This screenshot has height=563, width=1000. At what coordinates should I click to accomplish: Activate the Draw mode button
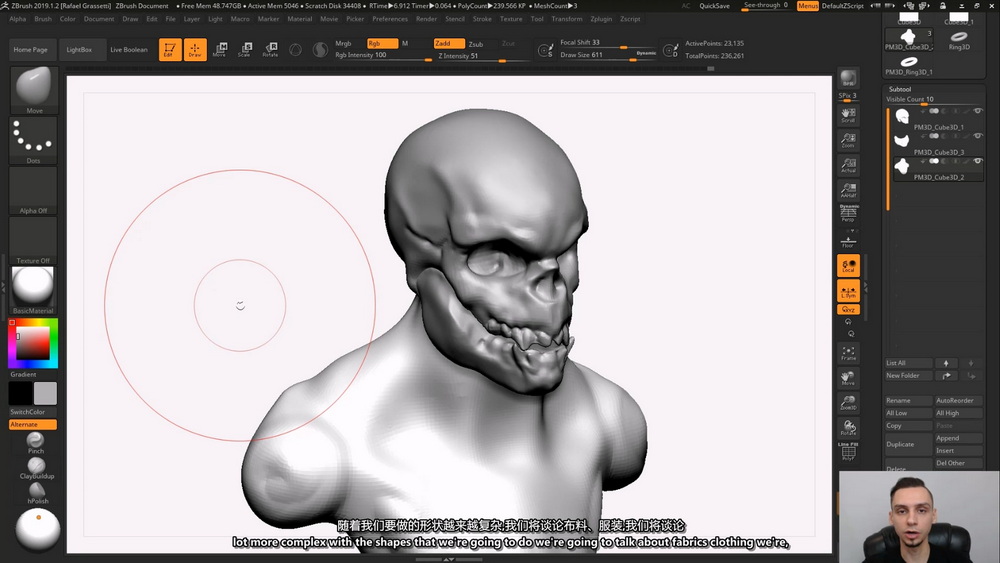coord(195,49)
